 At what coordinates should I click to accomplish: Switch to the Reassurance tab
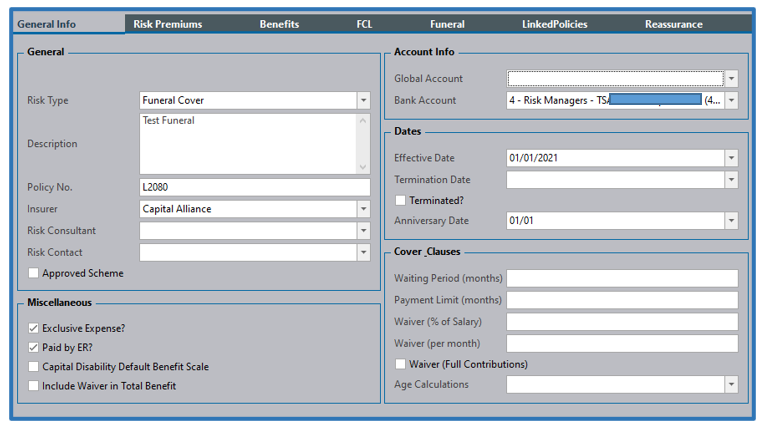tap(674, 24)
